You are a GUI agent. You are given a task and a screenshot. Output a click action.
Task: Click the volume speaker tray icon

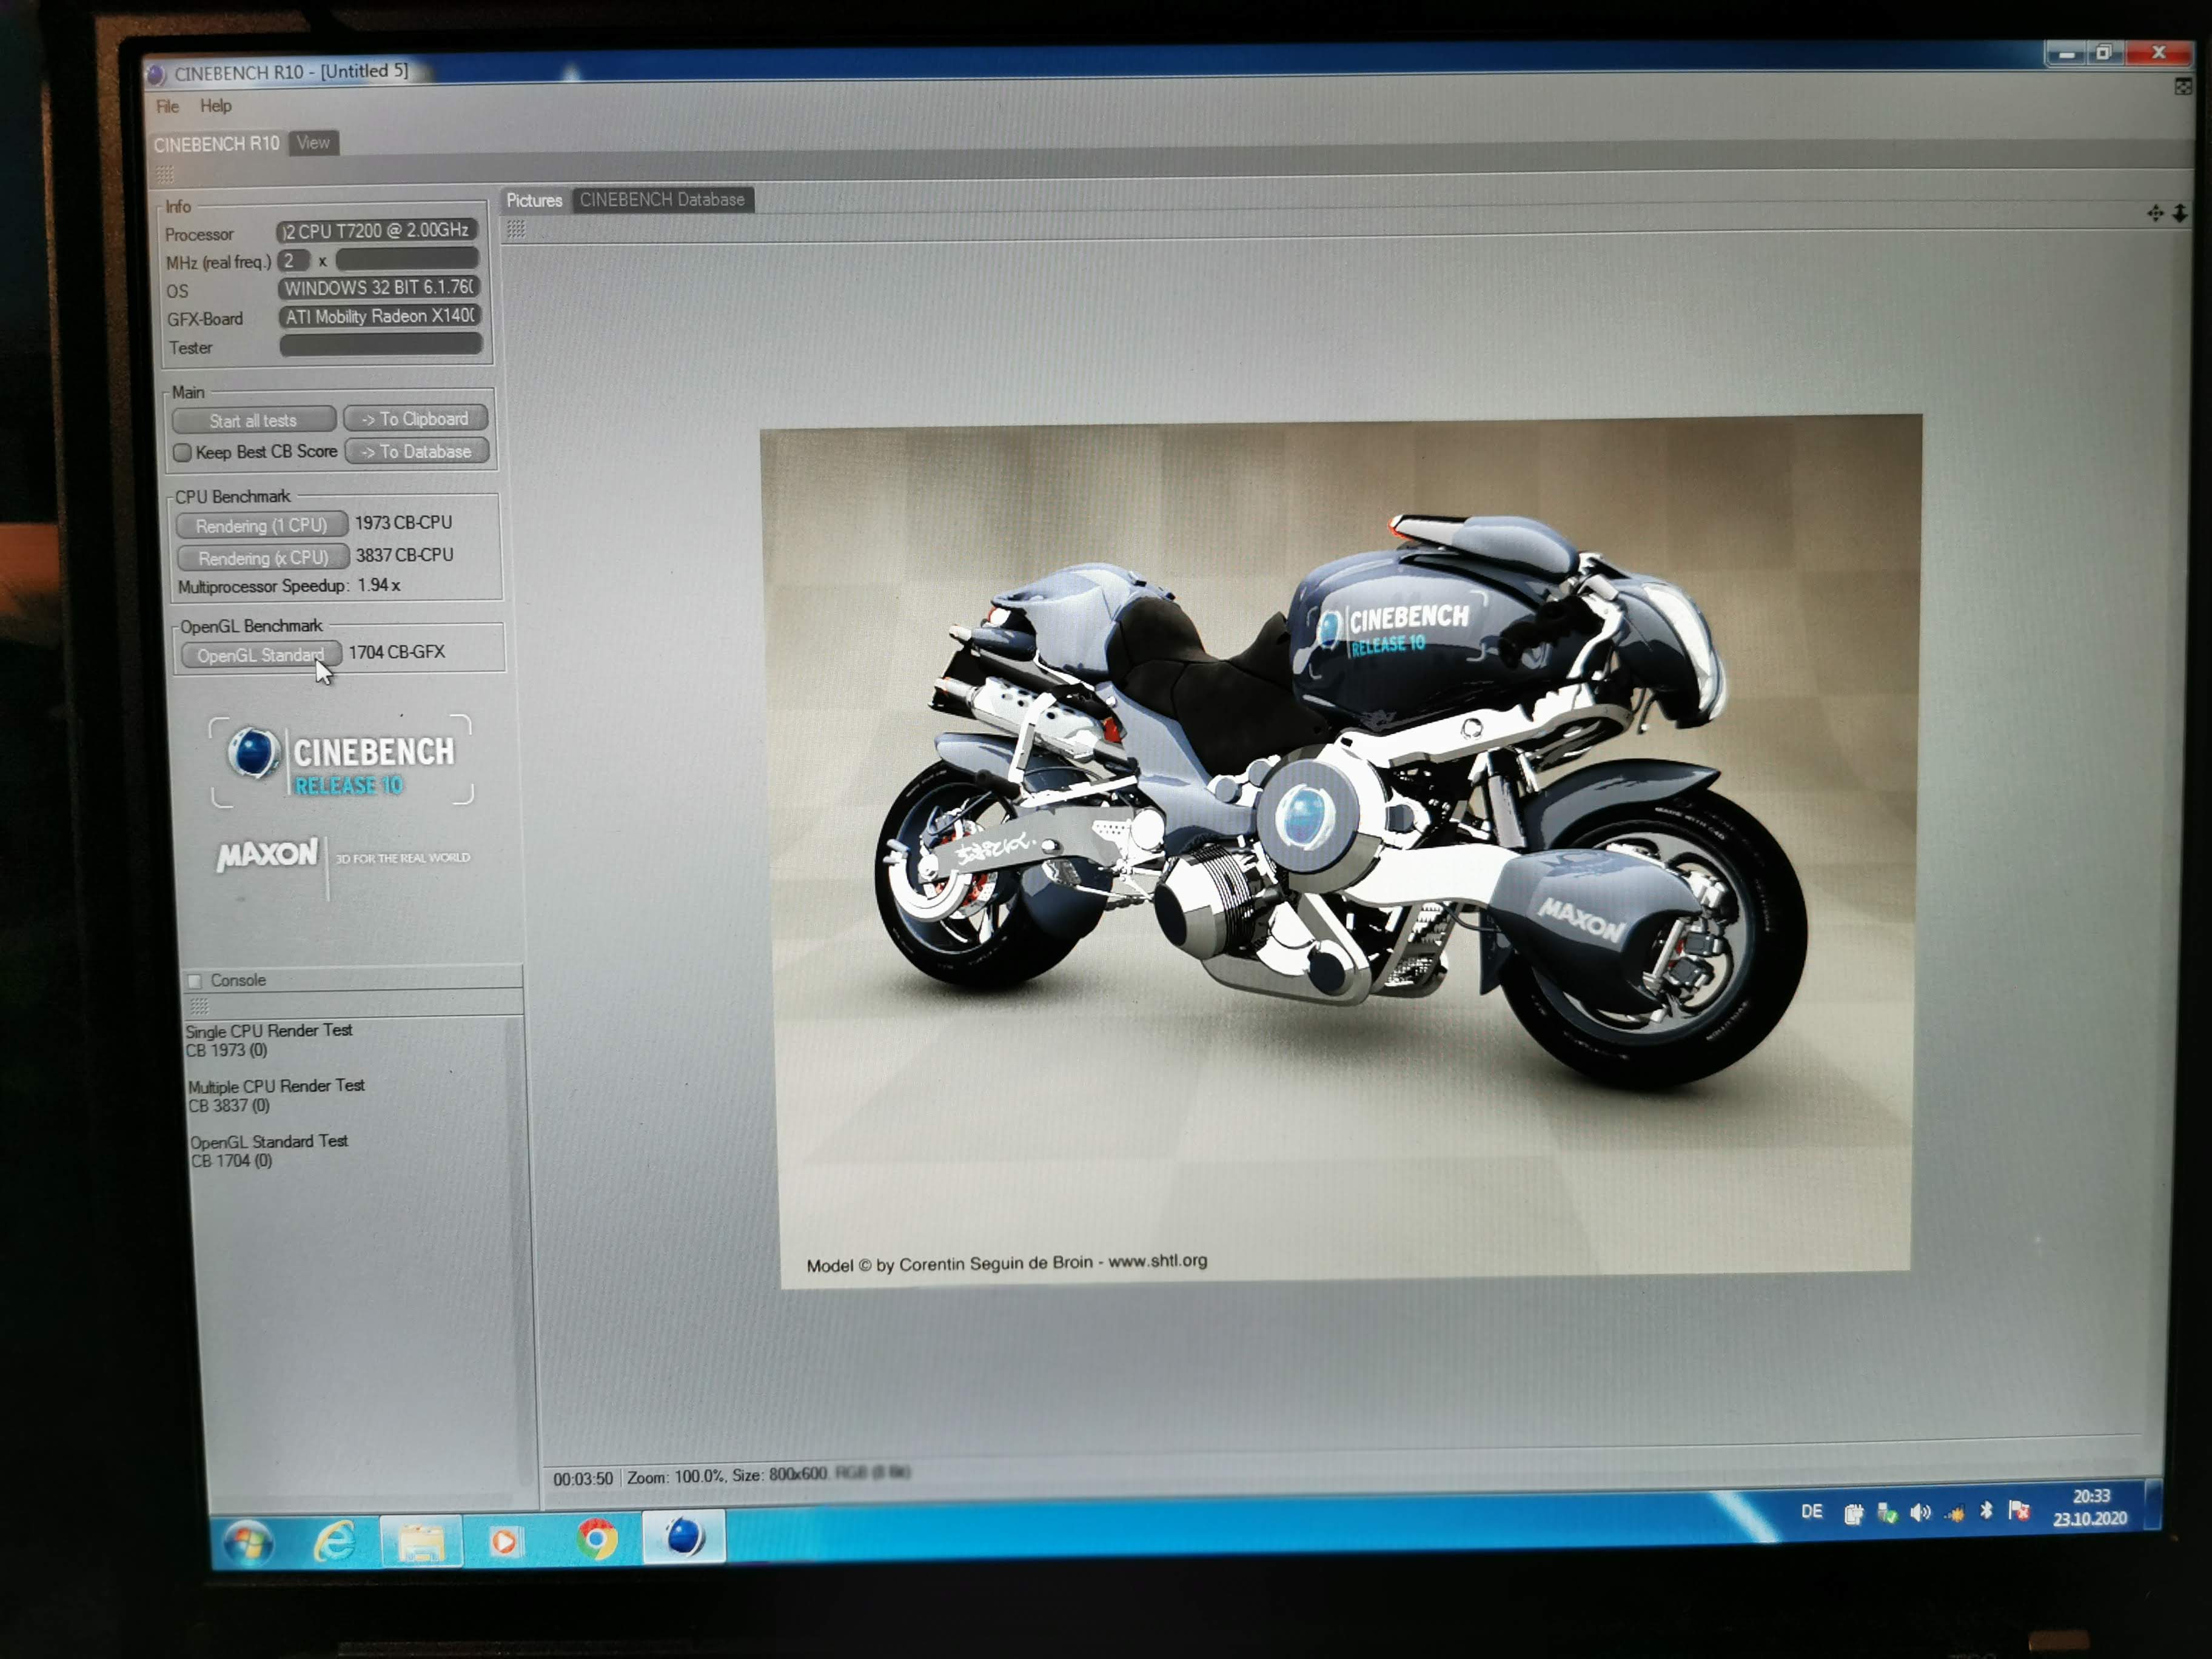click(1919, 1512)
